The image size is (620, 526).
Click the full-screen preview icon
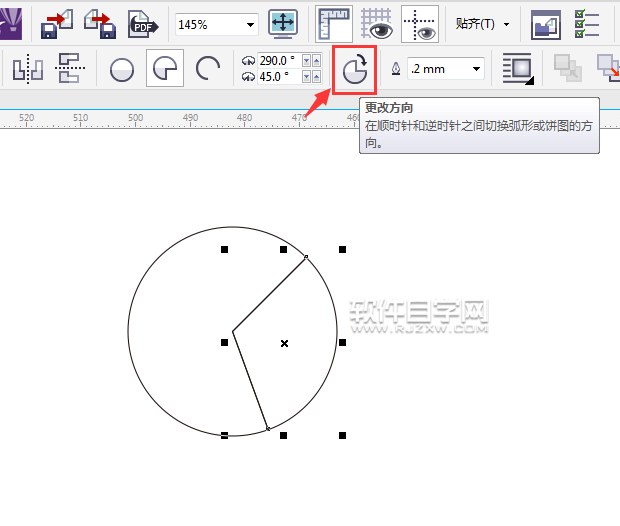(x=283, y=23)
